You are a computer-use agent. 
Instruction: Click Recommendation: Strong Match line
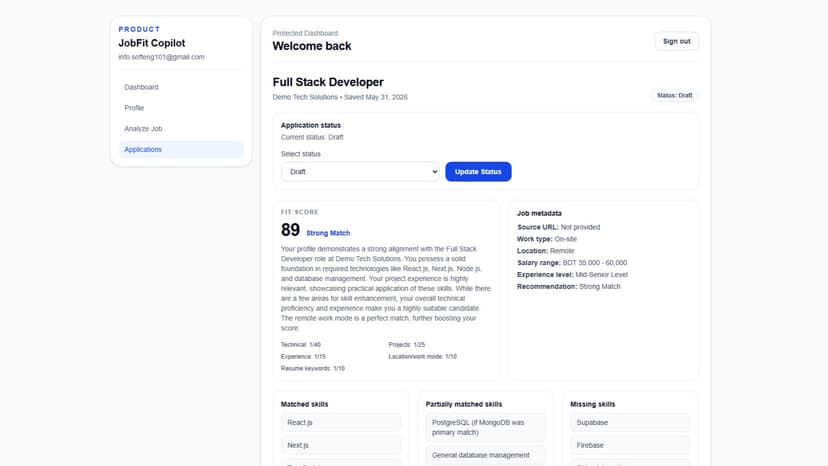569,287
